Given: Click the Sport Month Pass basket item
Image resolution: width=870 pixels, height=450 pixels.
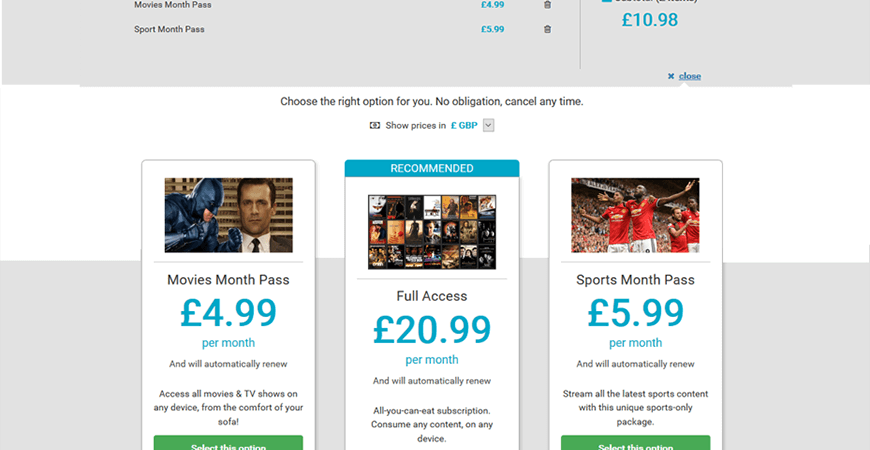Looking at the screenshot, I should (169, 29).
